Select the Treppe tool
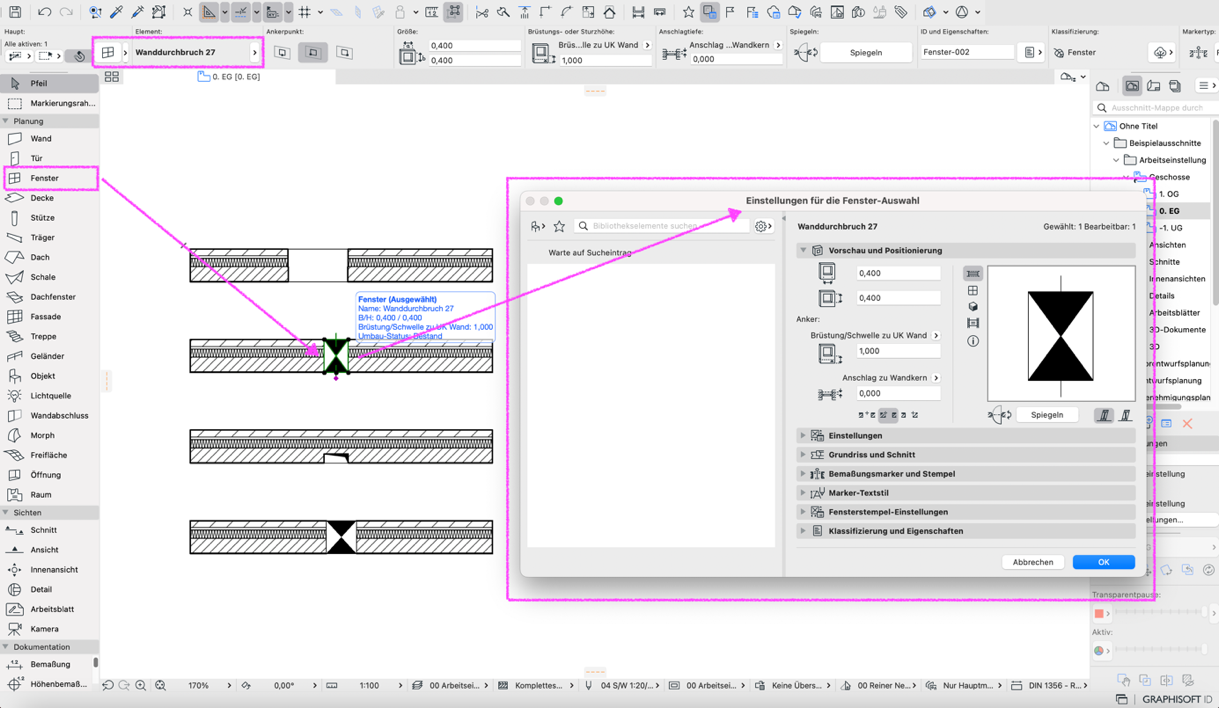 tap(49, 336)
